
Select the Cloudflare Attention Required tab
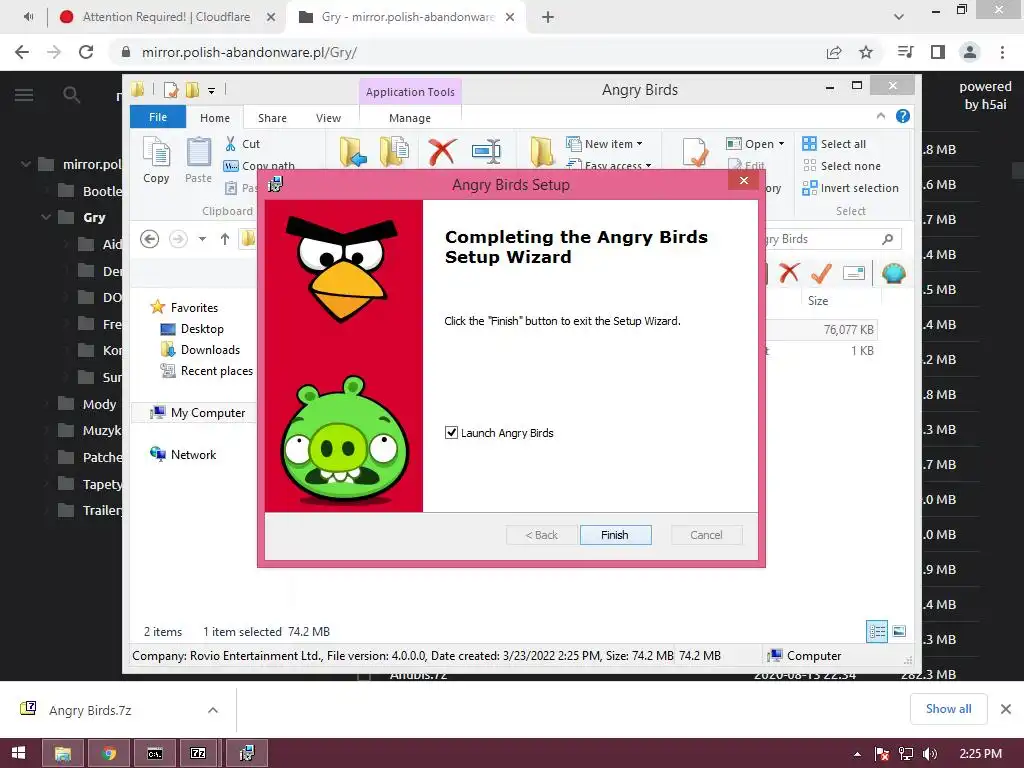(x=167, y=17)
